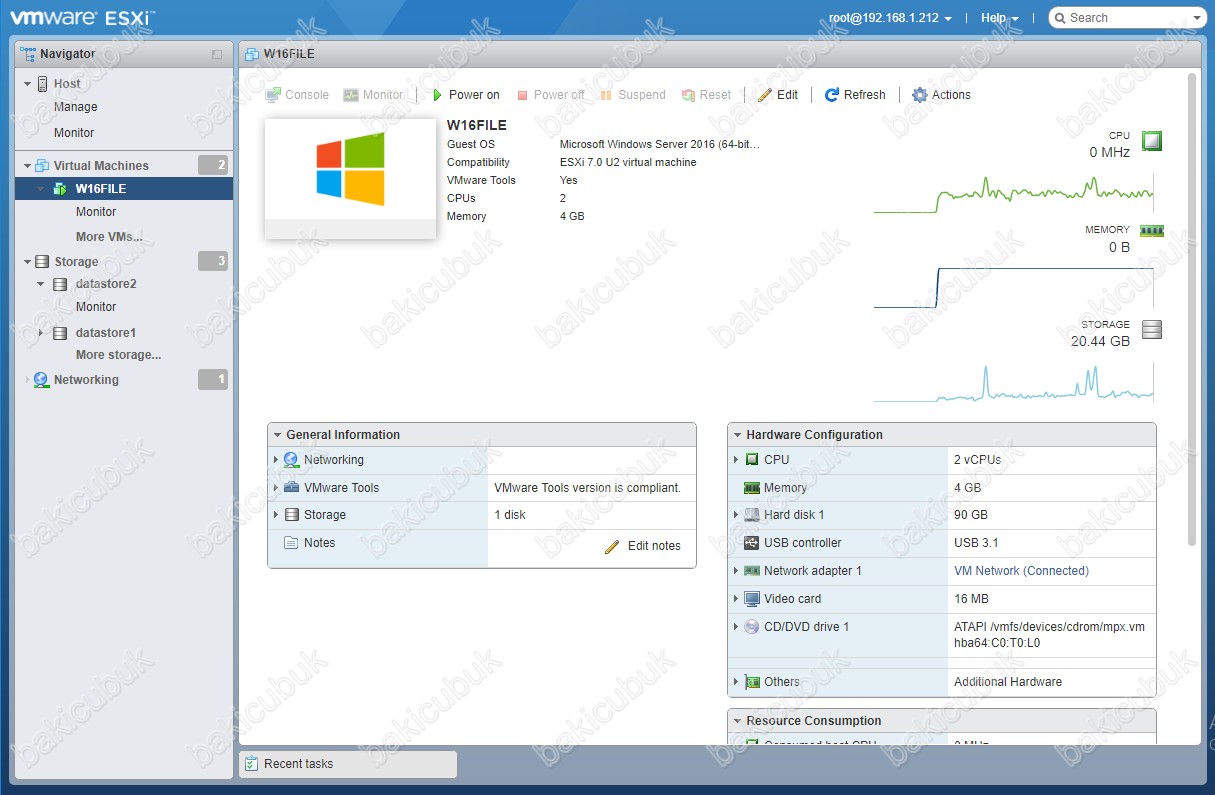Viewport: 1215px width, 795px height.
Task: Click the USB controller icon
Action: [x=752, y=543]
